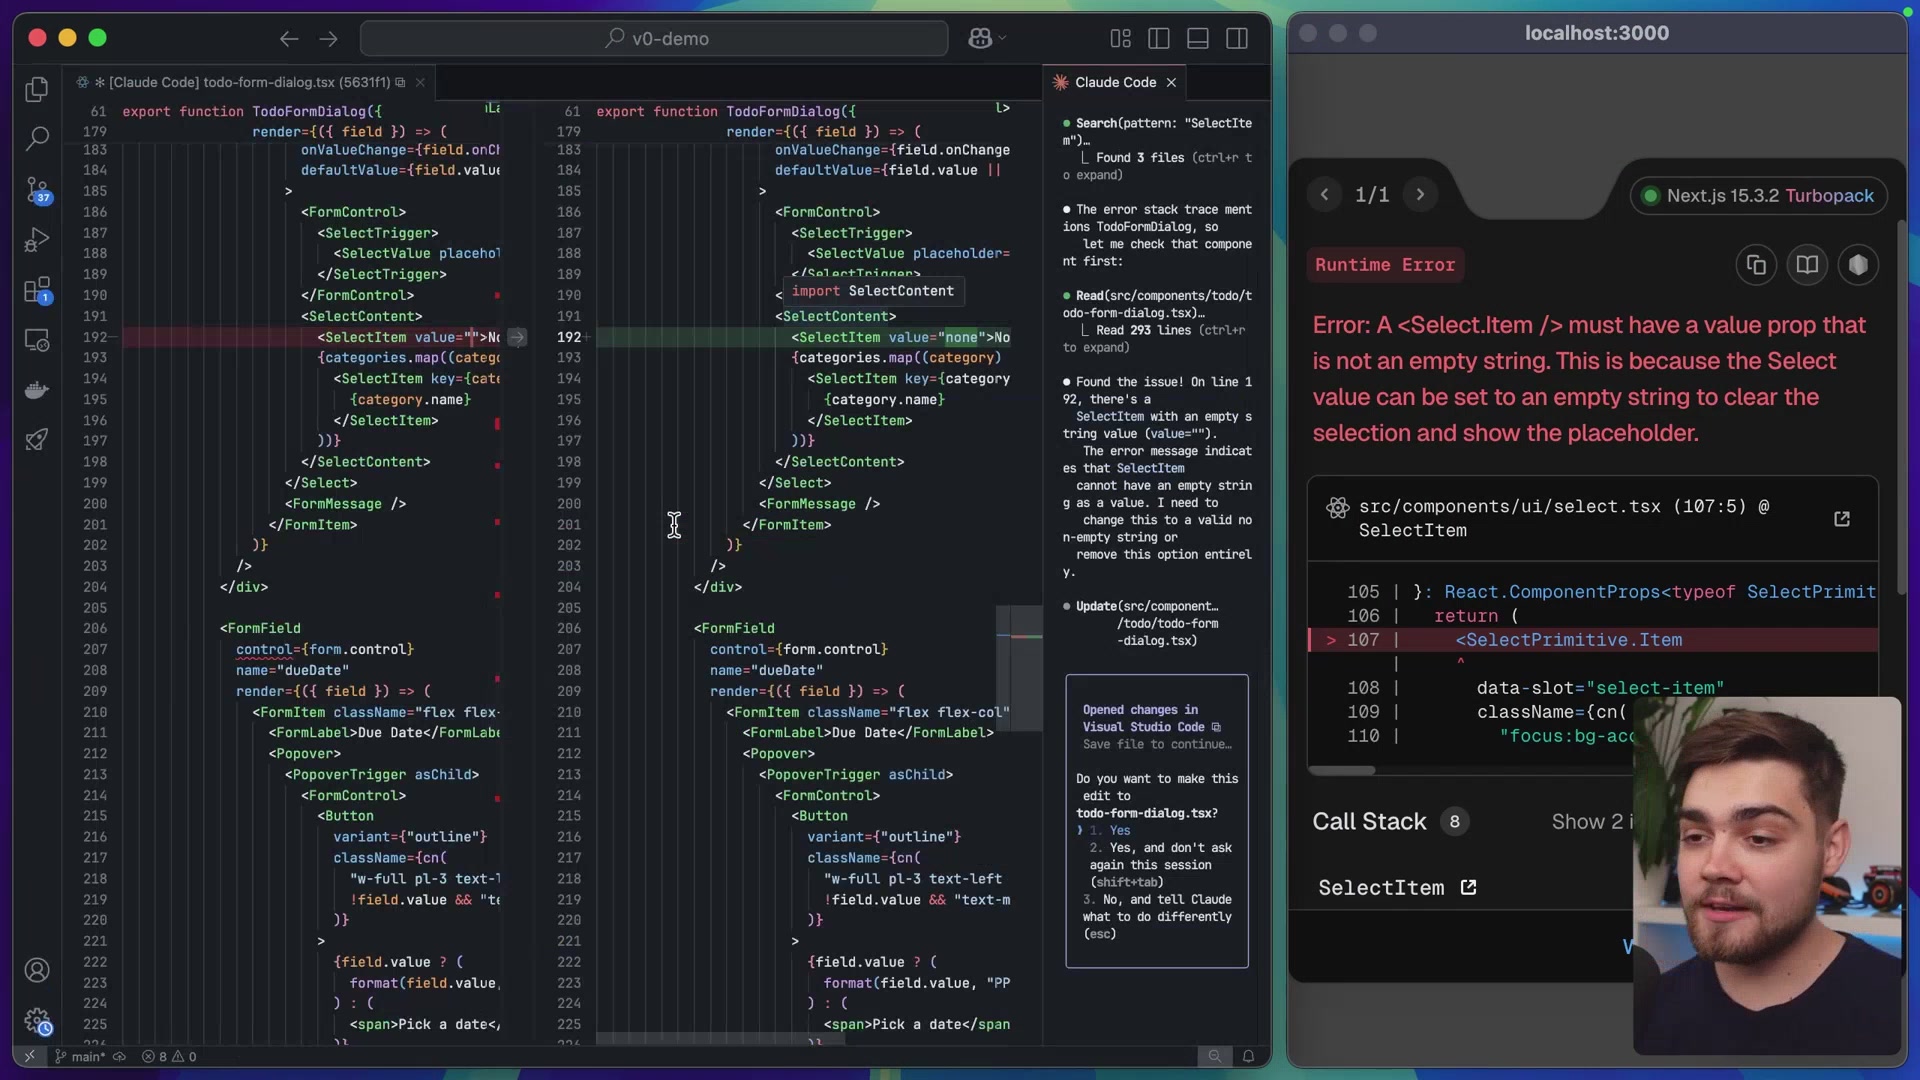Viewport: 1920px width, 1080px height.
Task: Toggle the Secondary Side Bar visibility
Action: click(1236, 38)
